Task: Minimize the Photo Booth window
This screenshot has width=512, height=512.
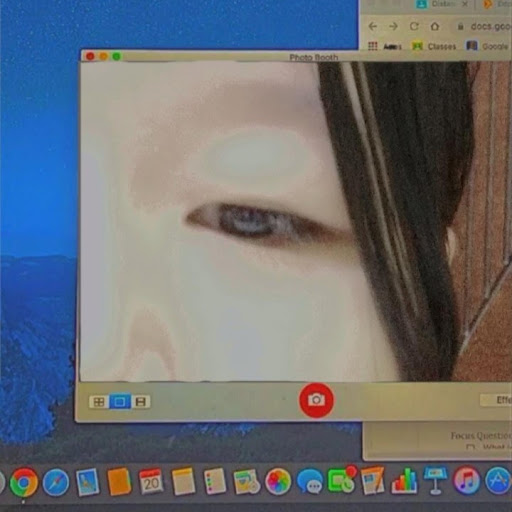Action: pyautogui.click(x=103, y=56)
